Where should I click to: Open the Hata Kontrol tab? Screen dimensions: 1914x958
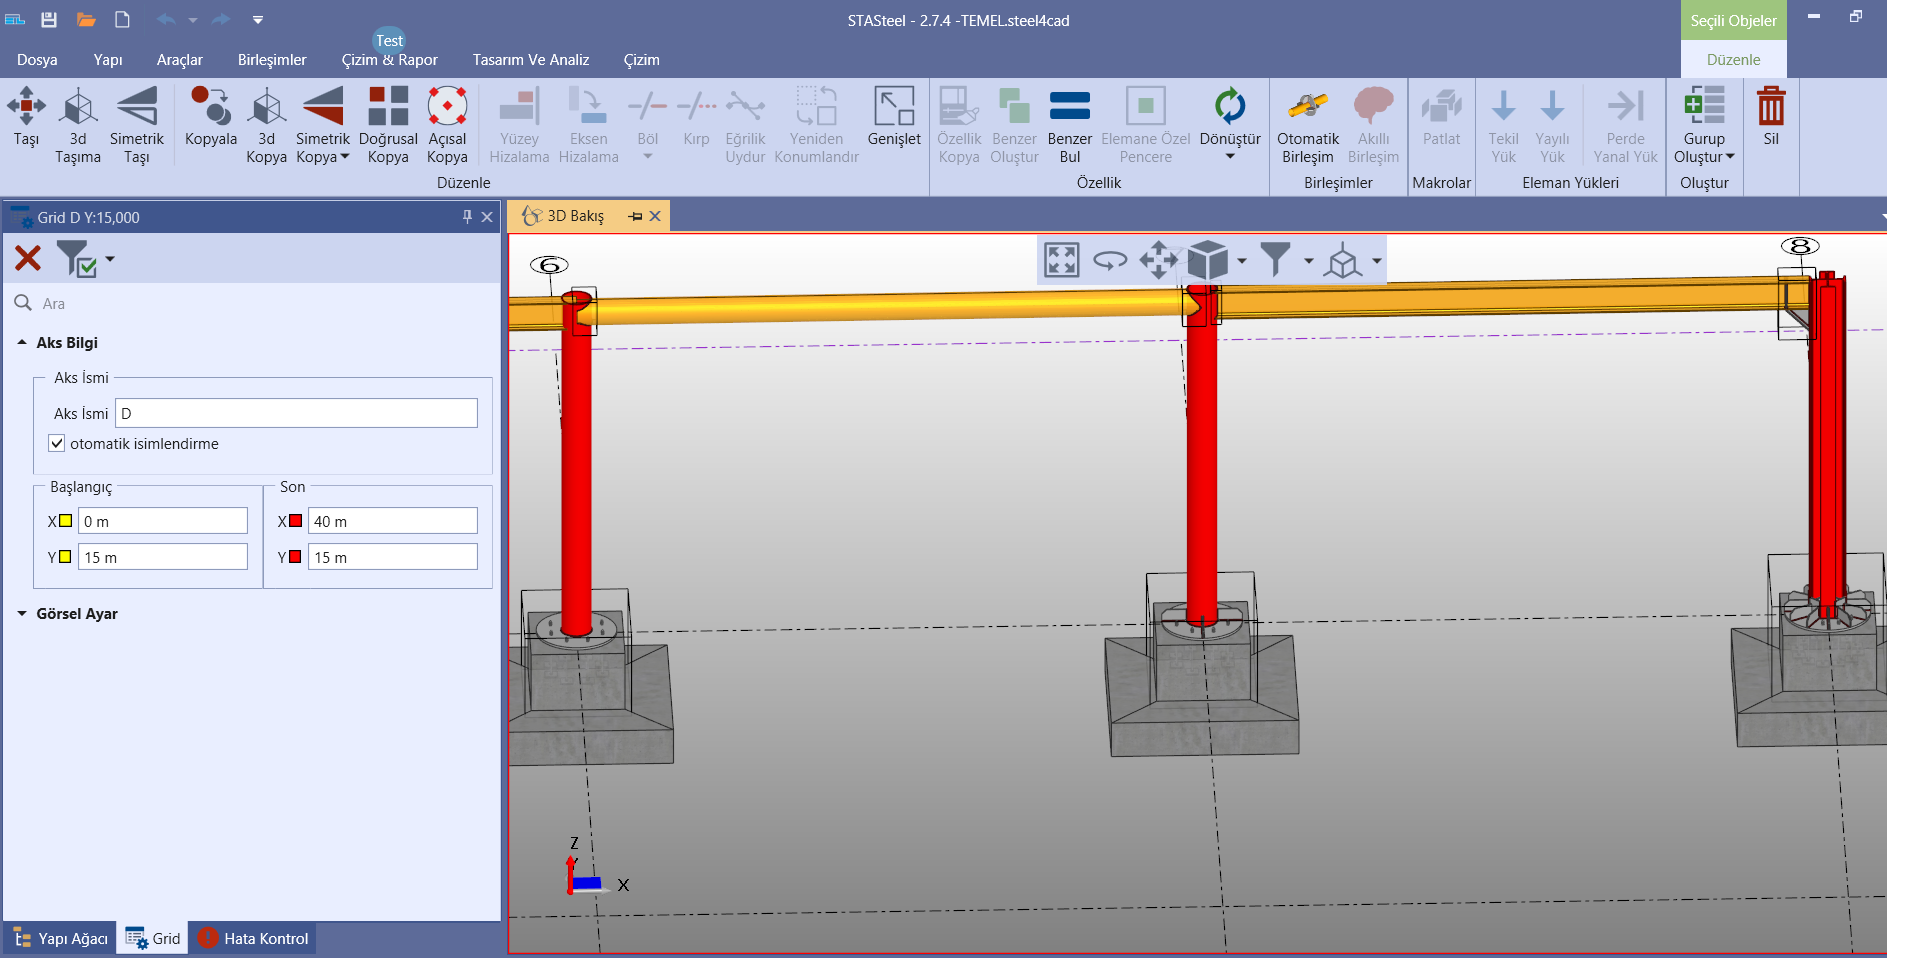[254, 938]
